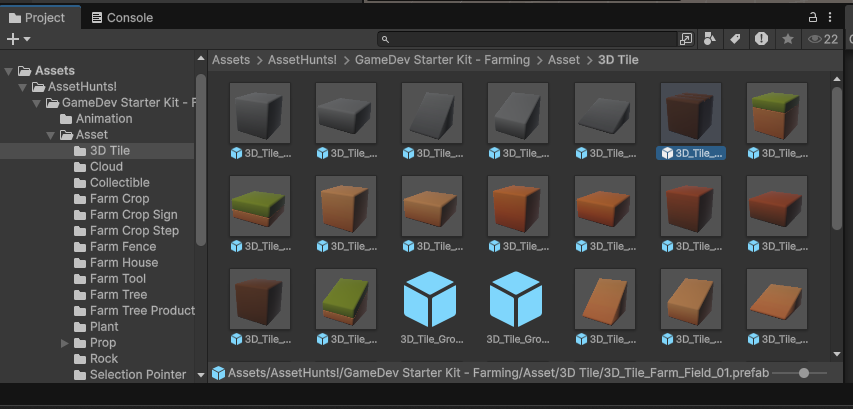Open the Create asset plus dropdown
The width and height of the screenshot is (853, 409).
tap(19, 39)
